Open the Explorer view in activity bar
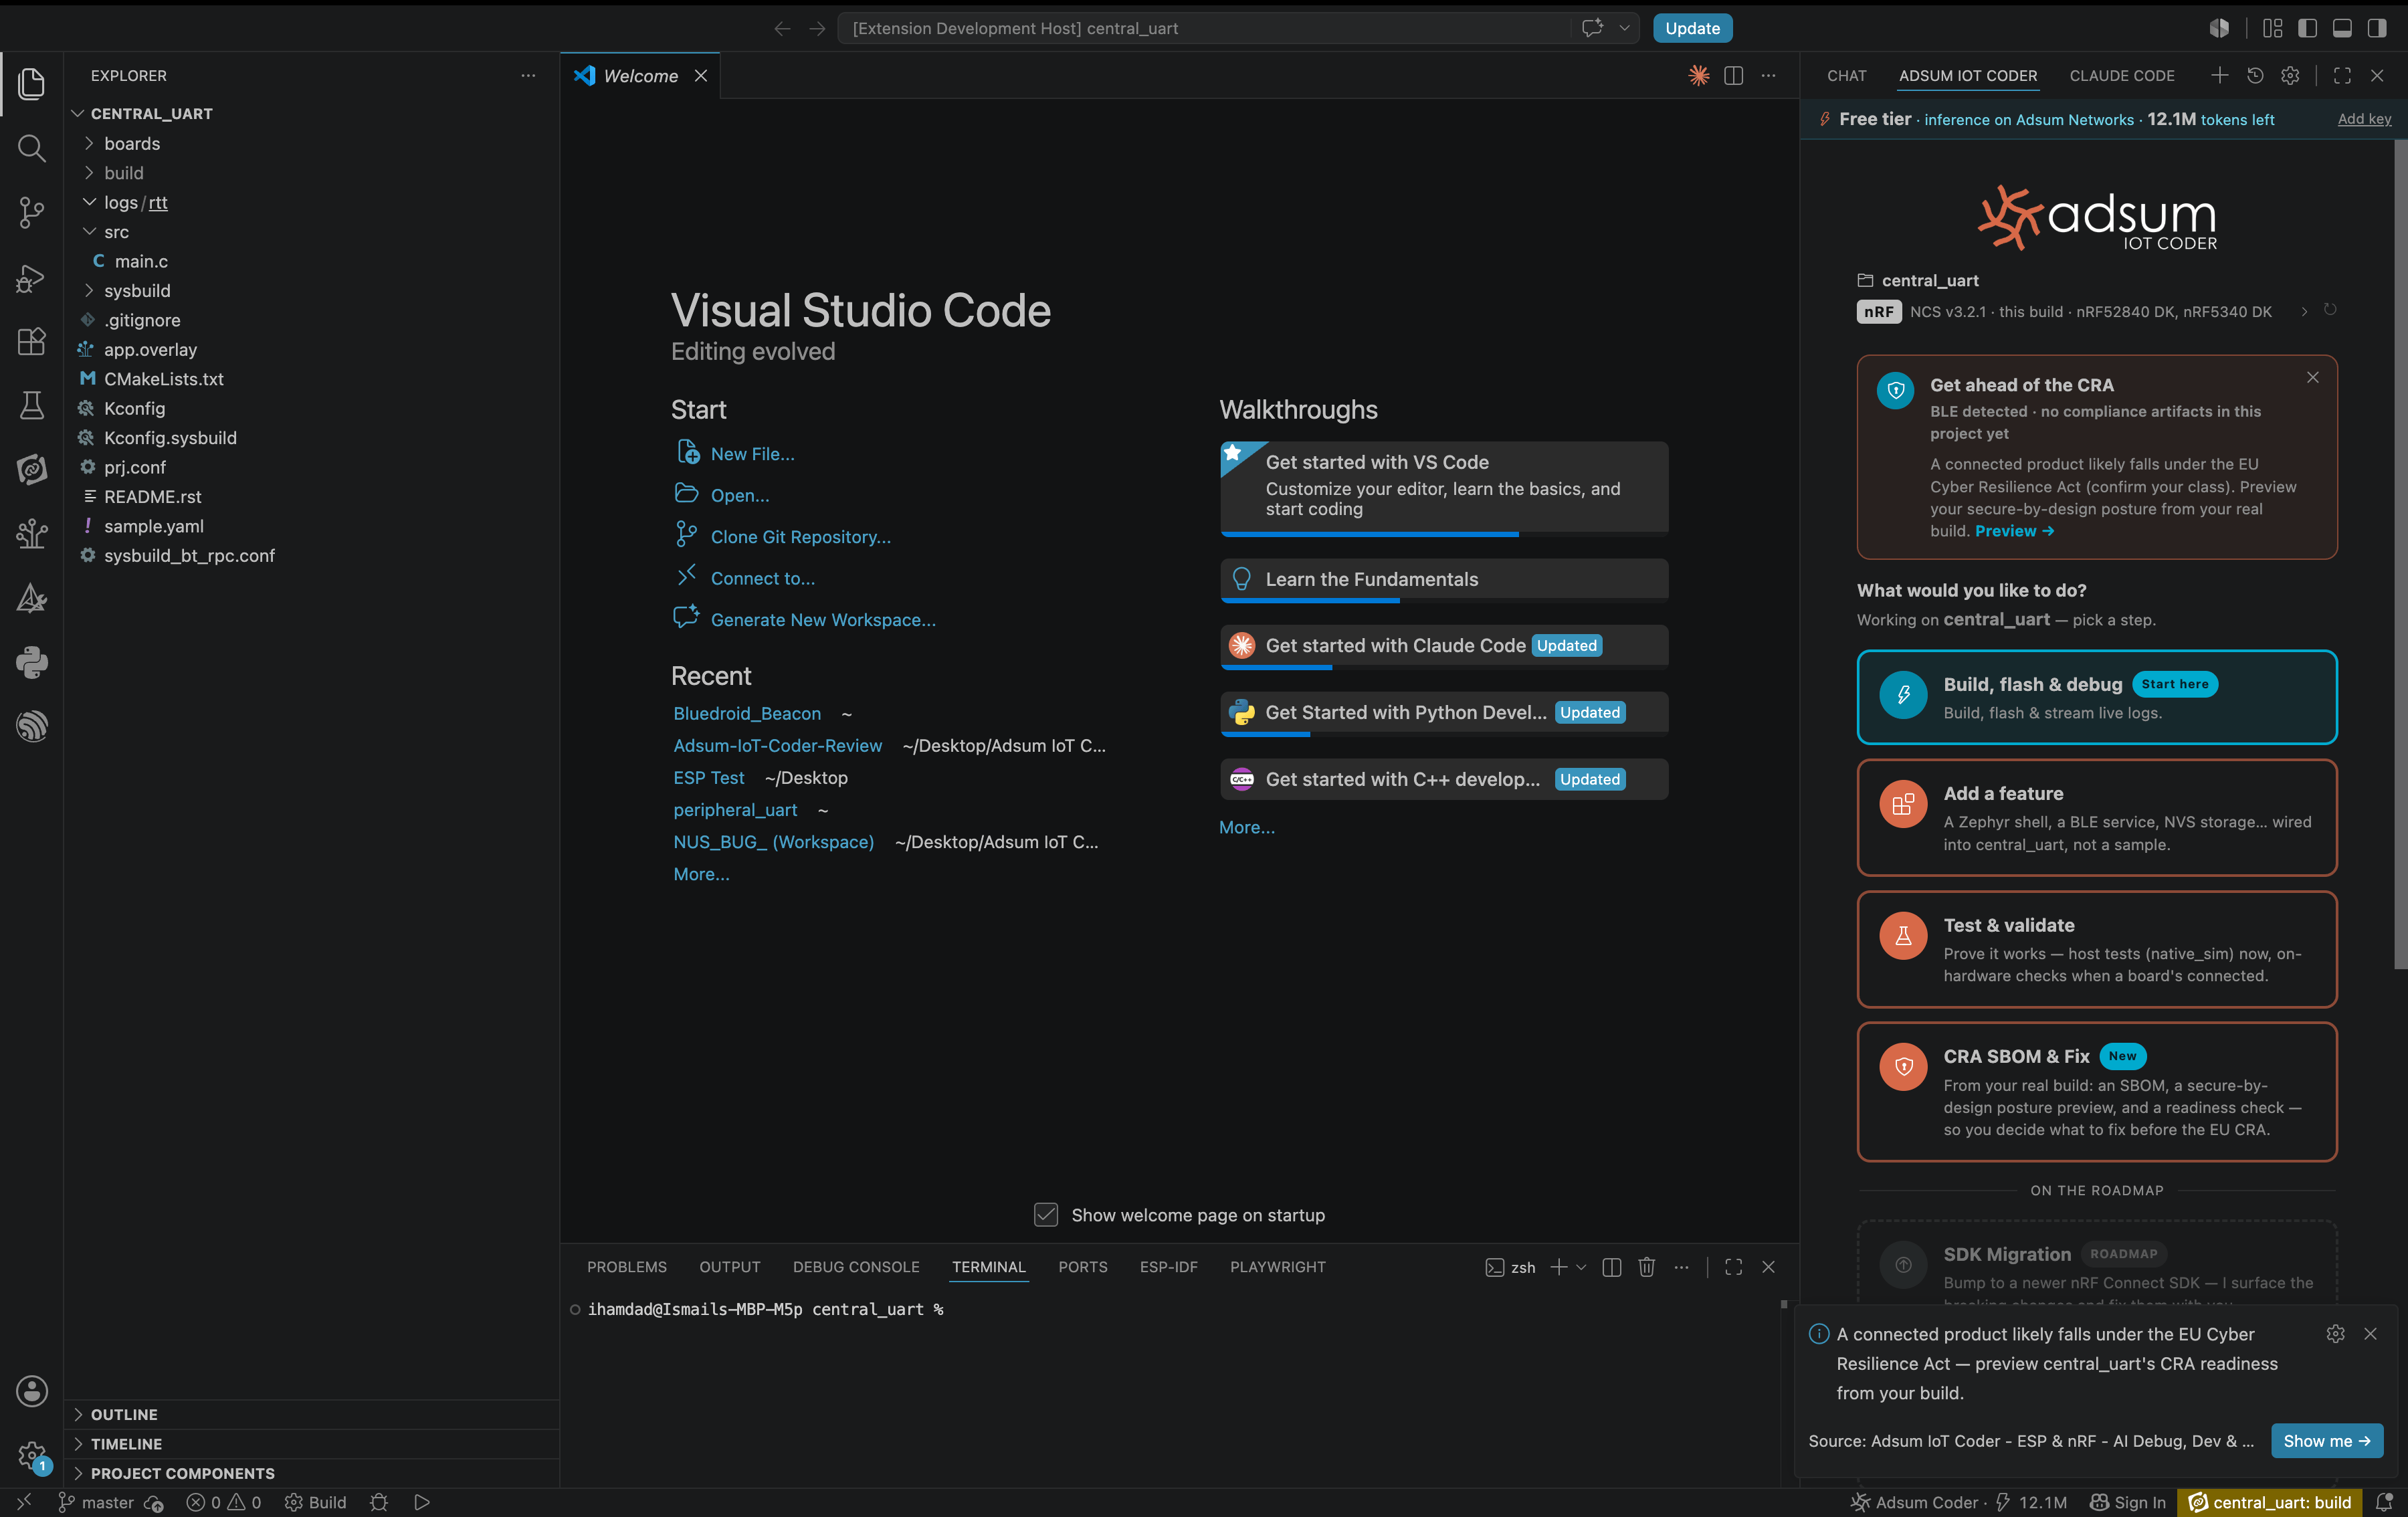The height and width of the screenshot is (1517, 2408). point(31,84)
